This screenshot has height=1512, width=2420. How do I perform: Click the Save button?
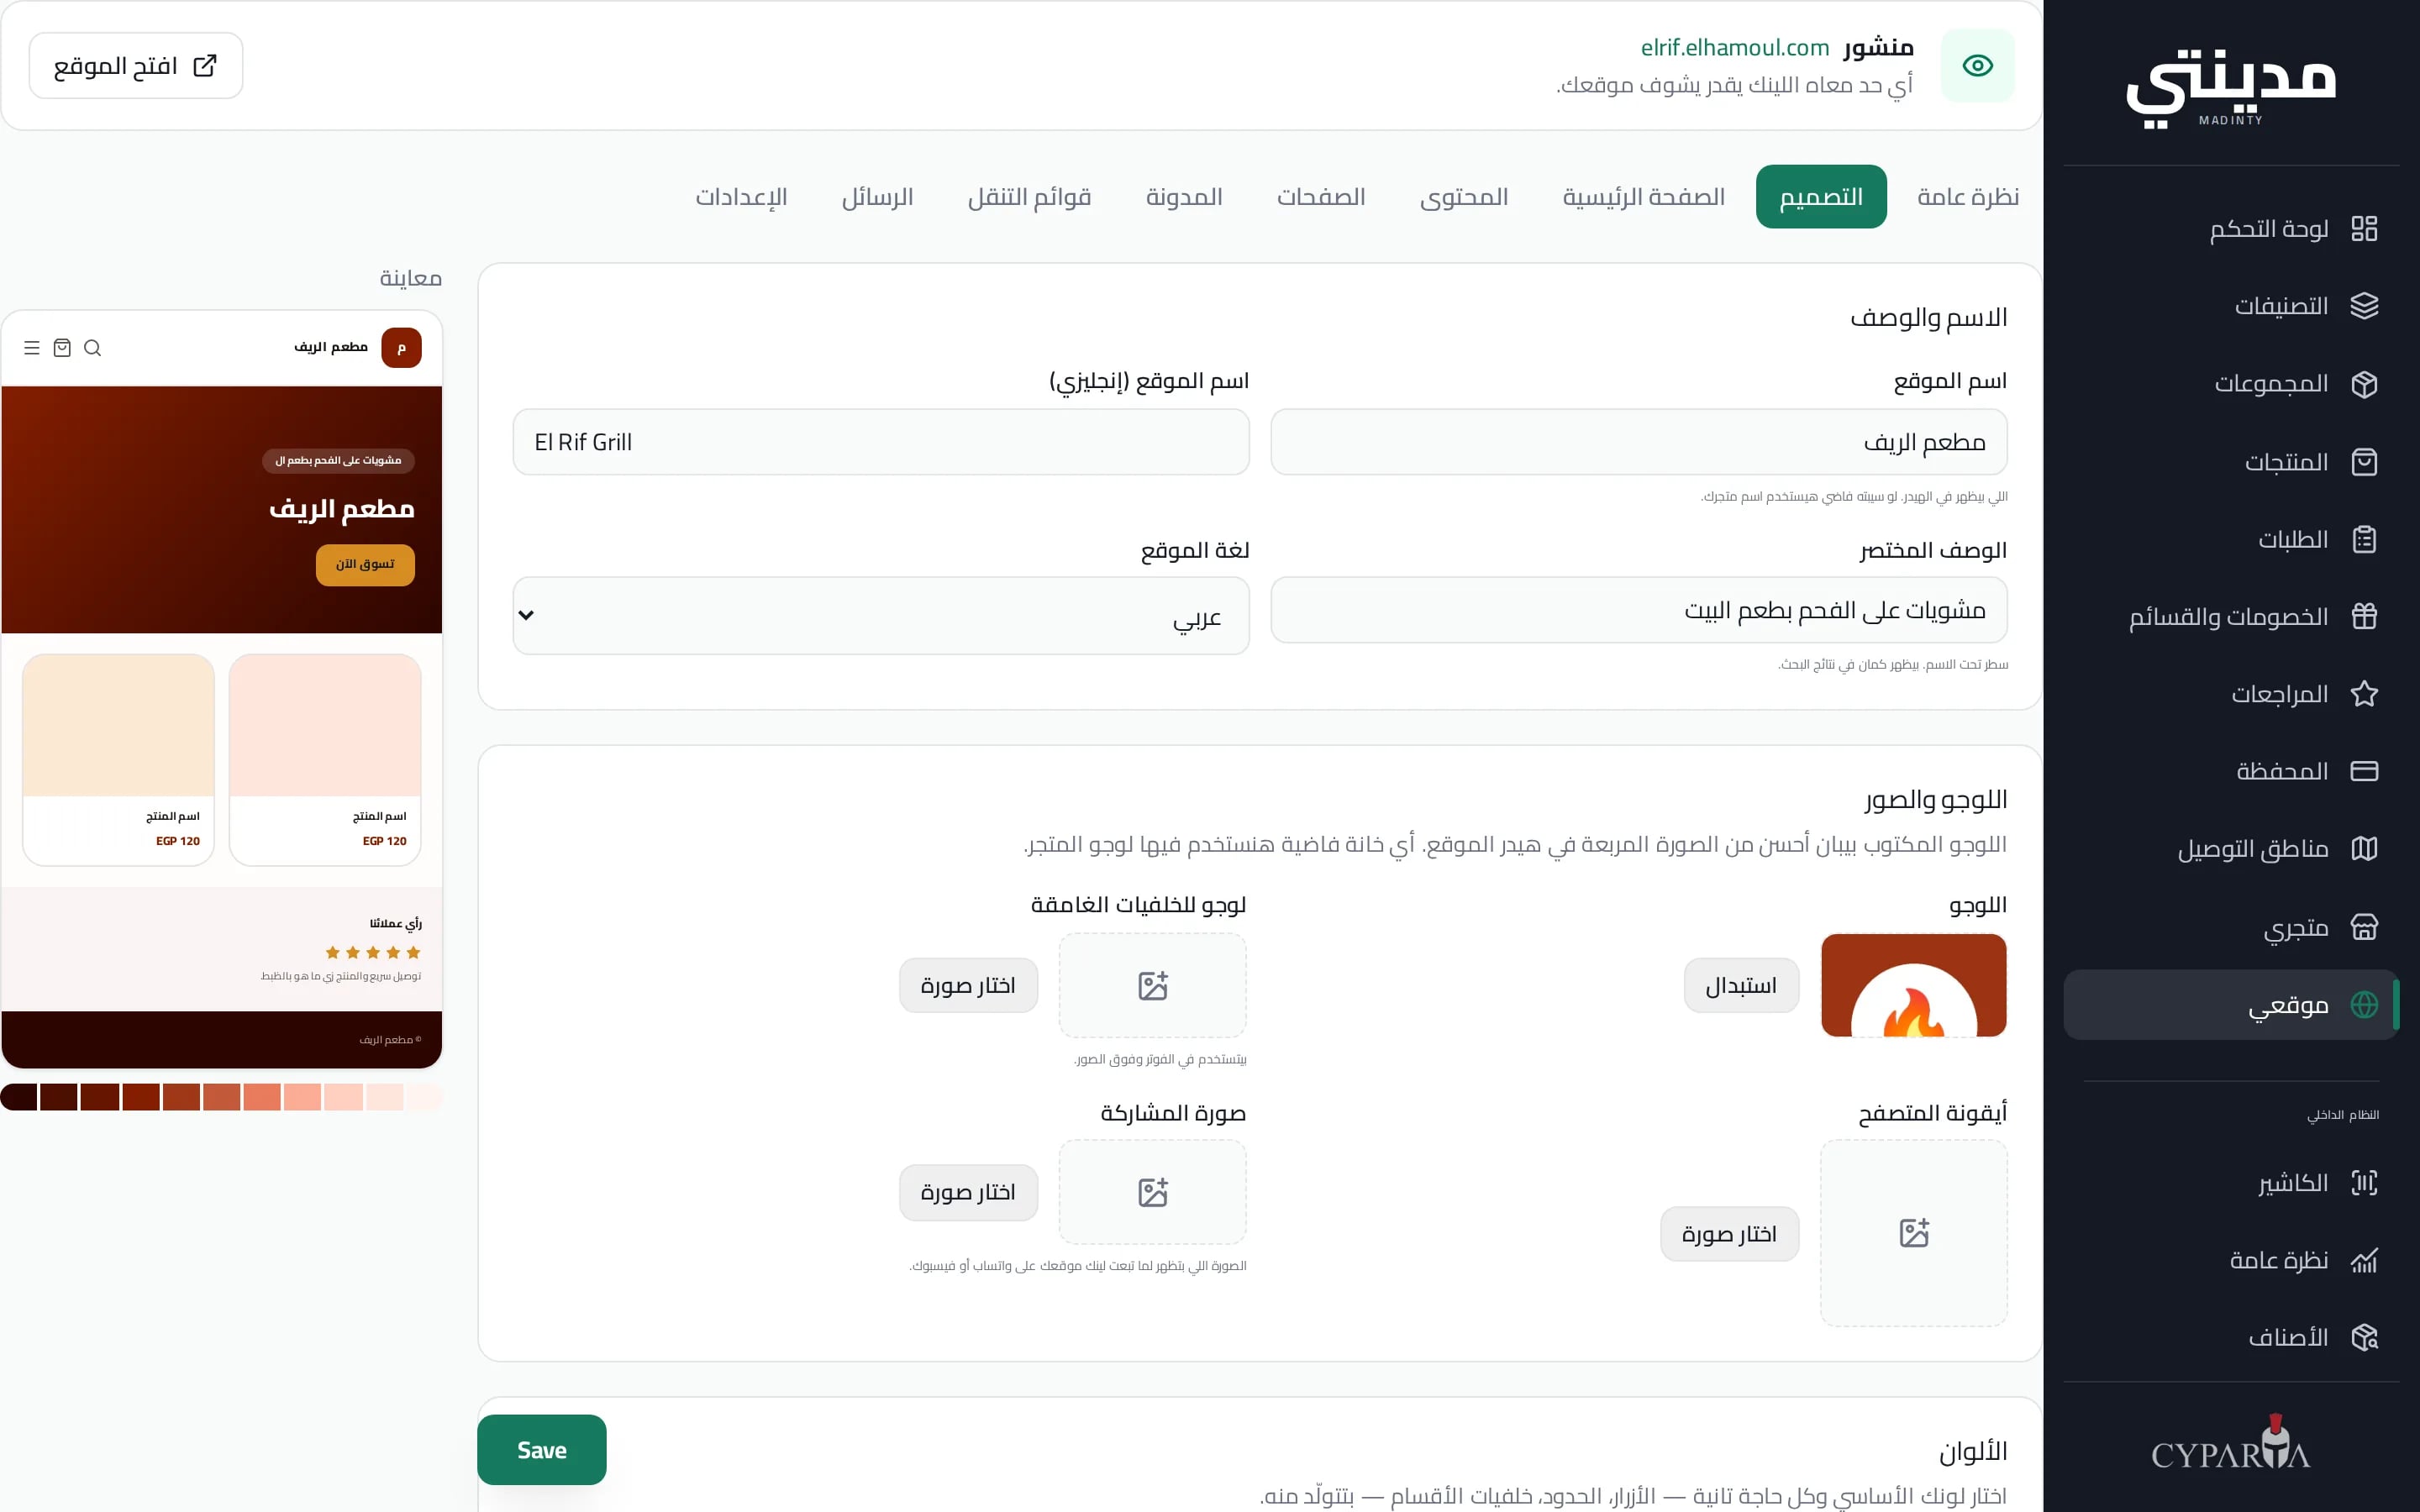541,1450
